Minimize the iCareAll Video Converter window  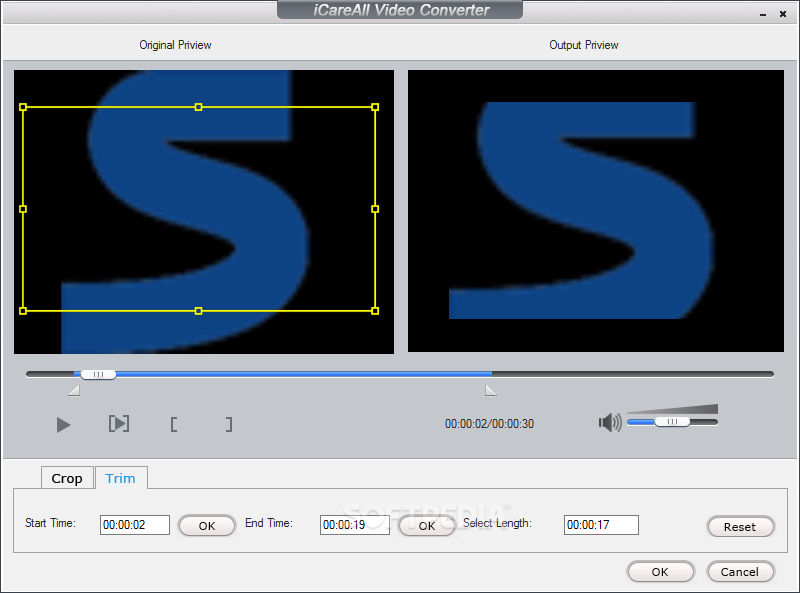click(x=763, y=15)
